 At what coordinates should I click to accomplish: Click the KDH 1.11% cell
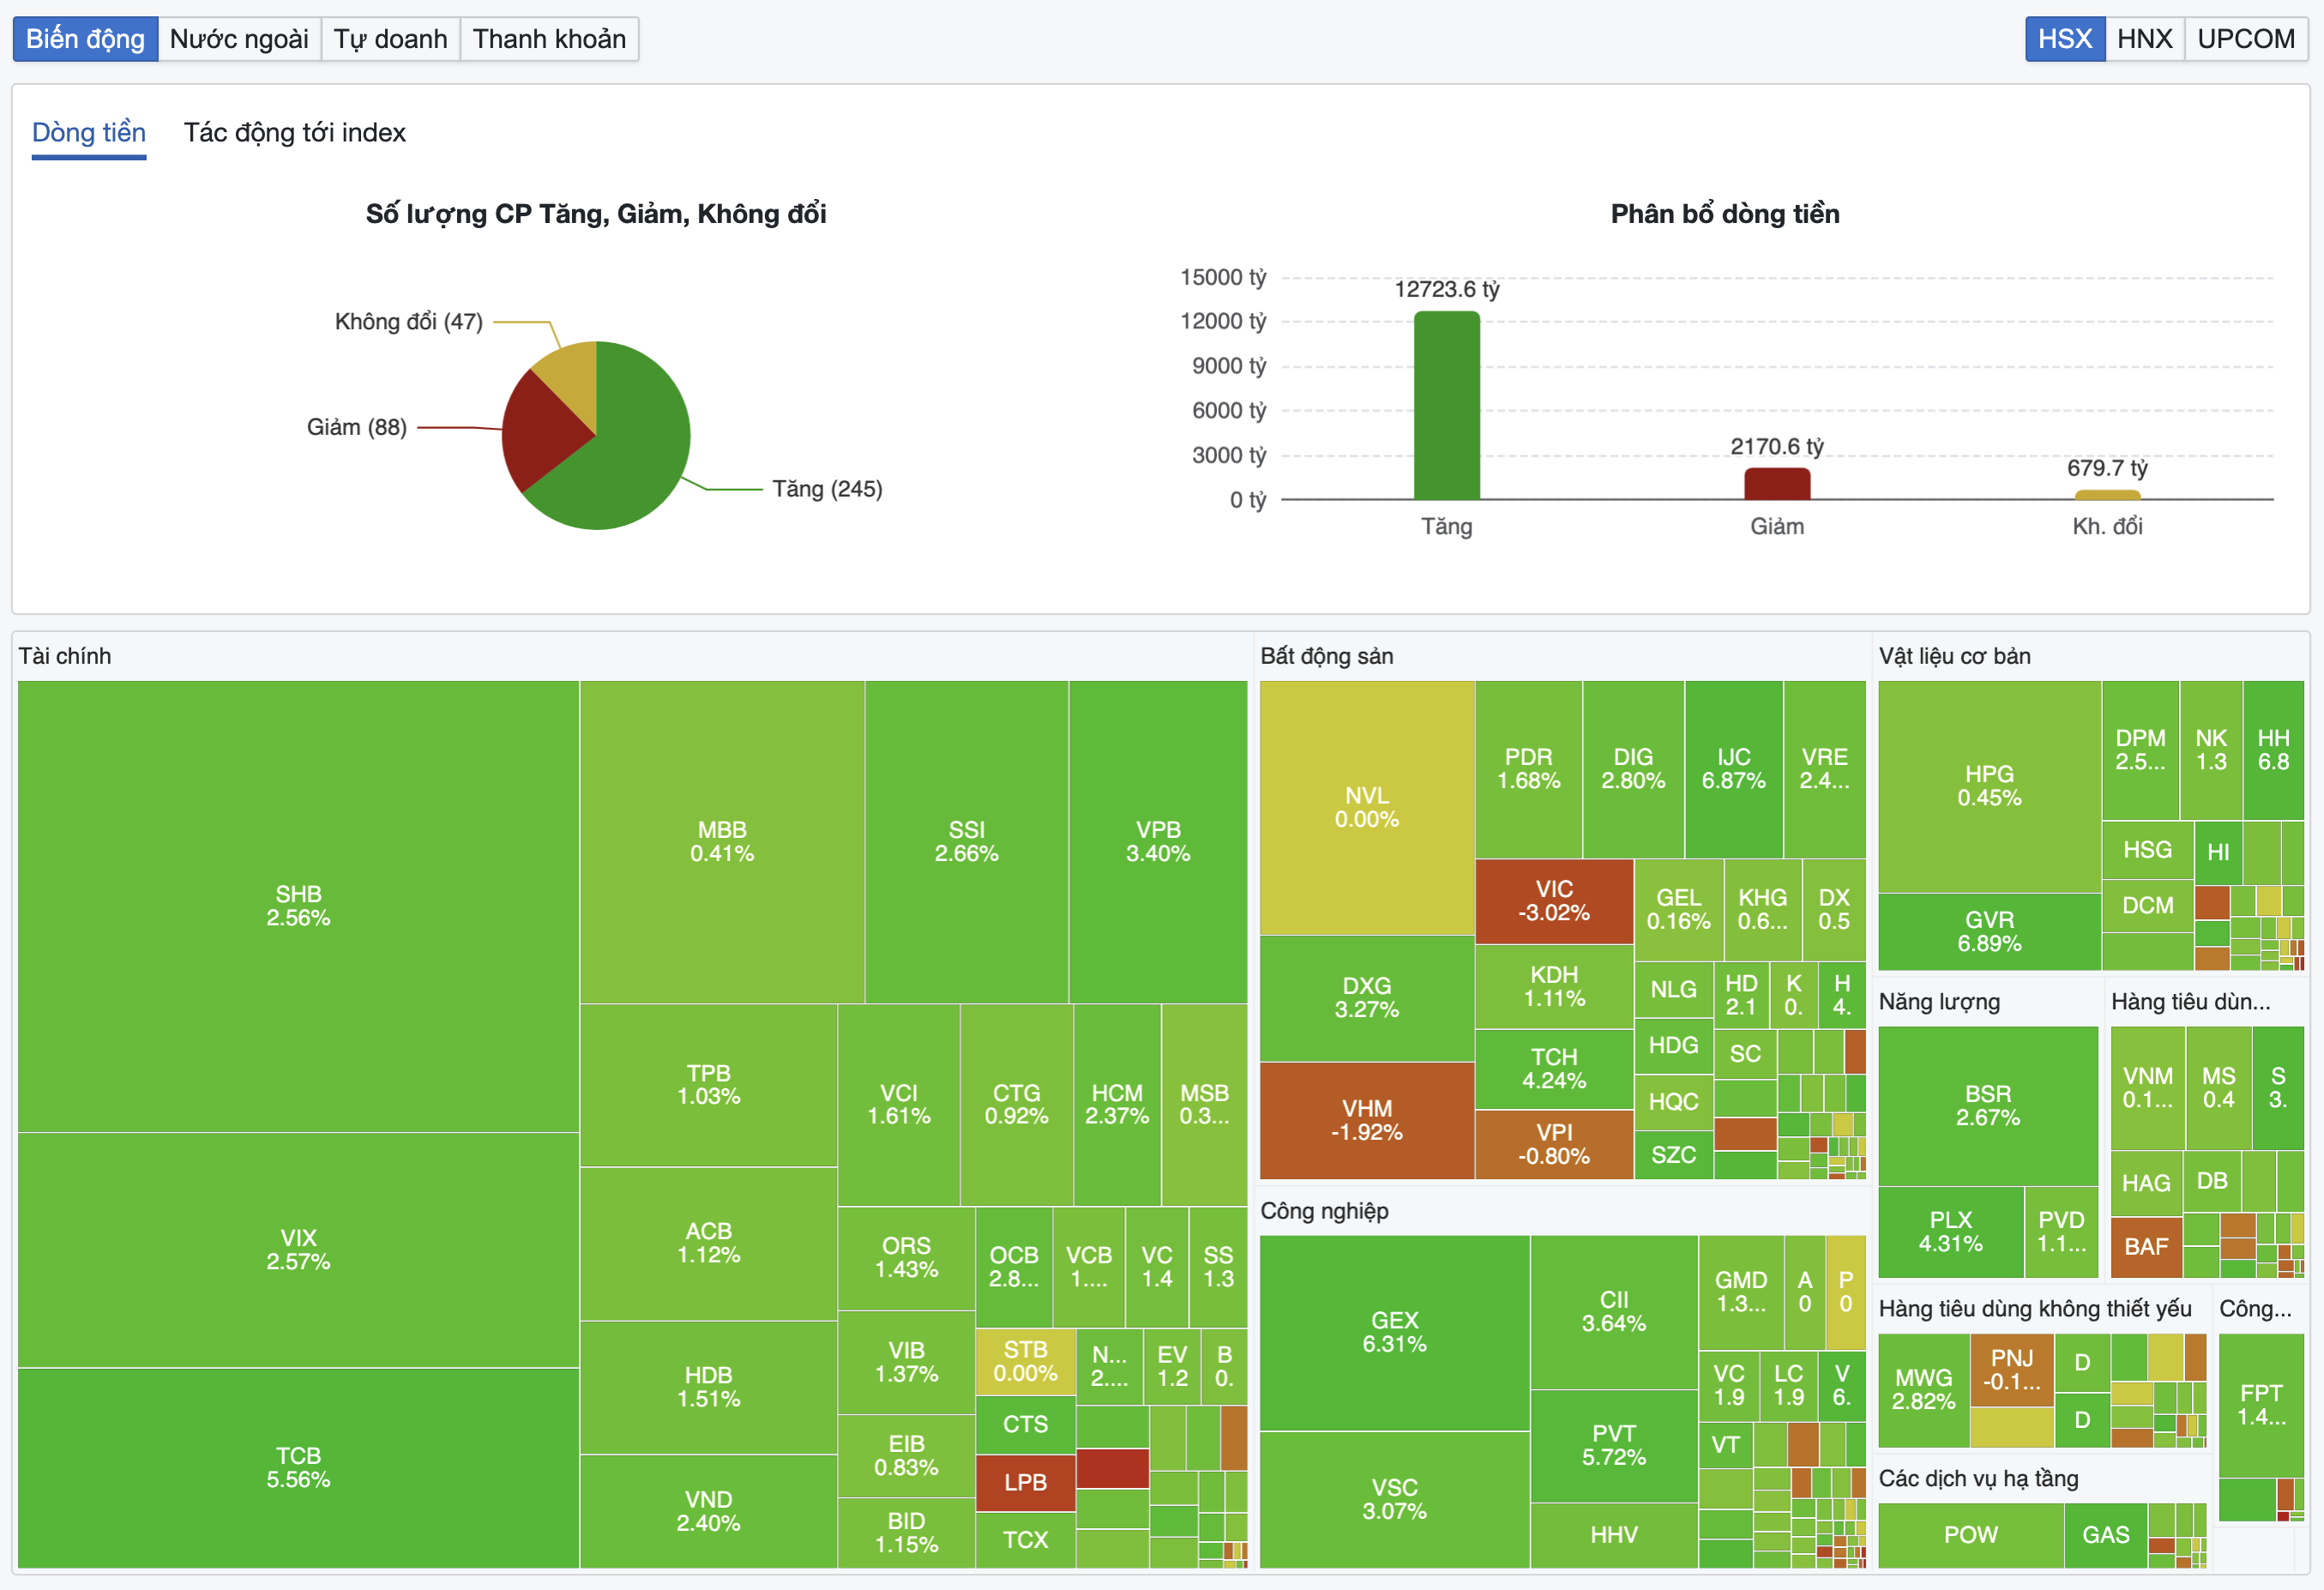tap(1554, 986)
